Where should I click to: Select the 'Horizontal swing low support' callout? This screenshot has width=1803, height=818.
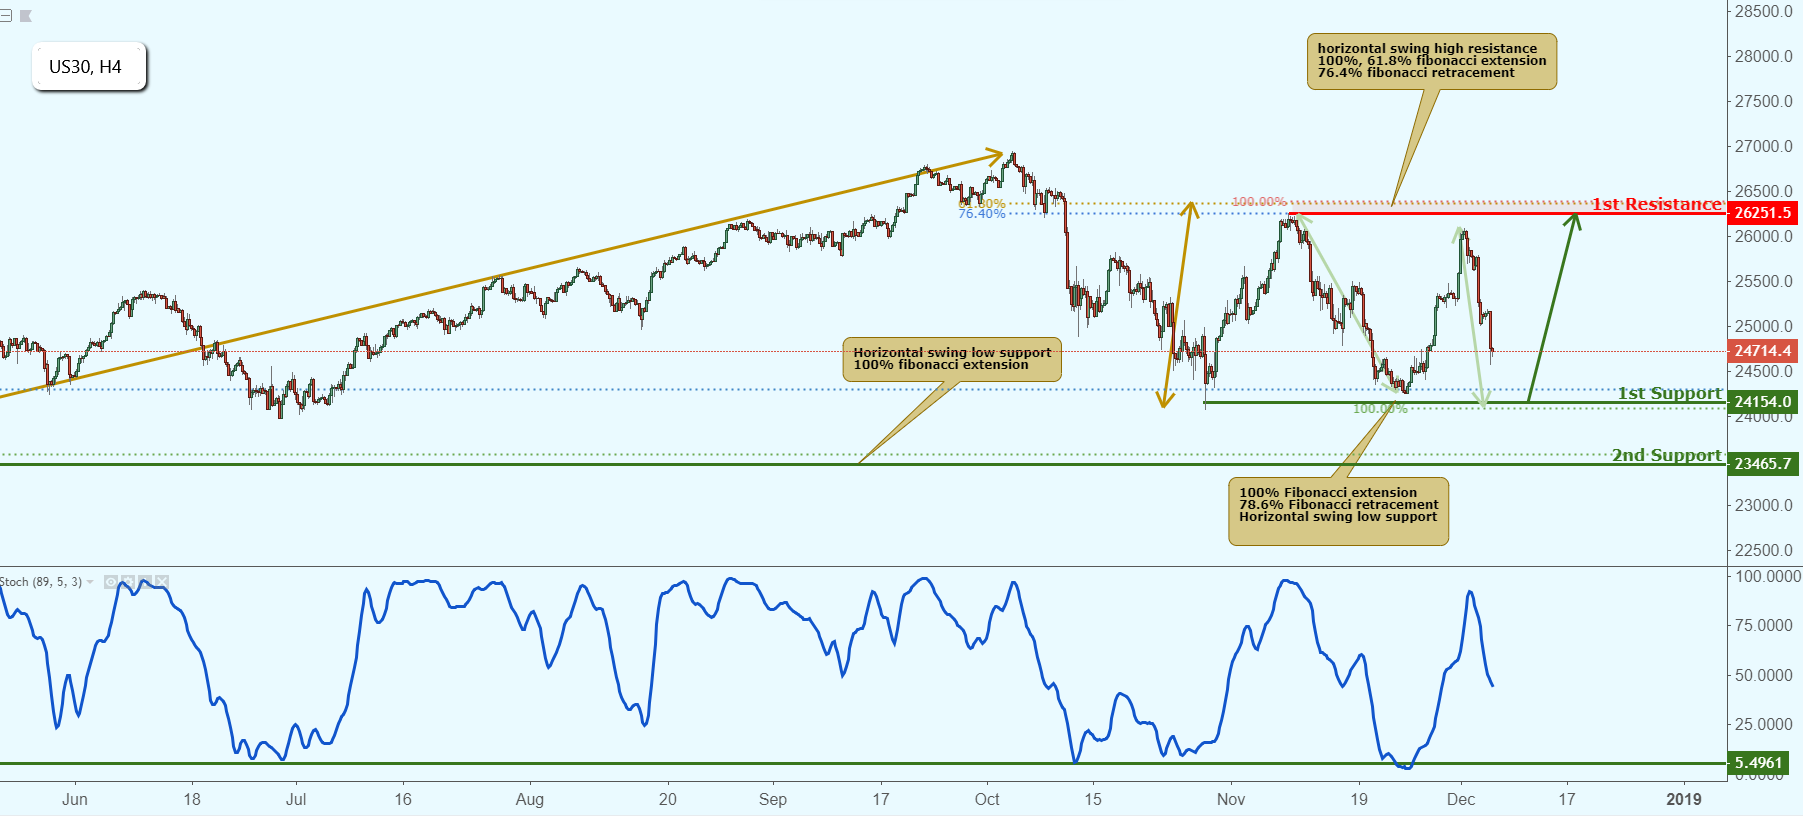(x=952, y=359)
